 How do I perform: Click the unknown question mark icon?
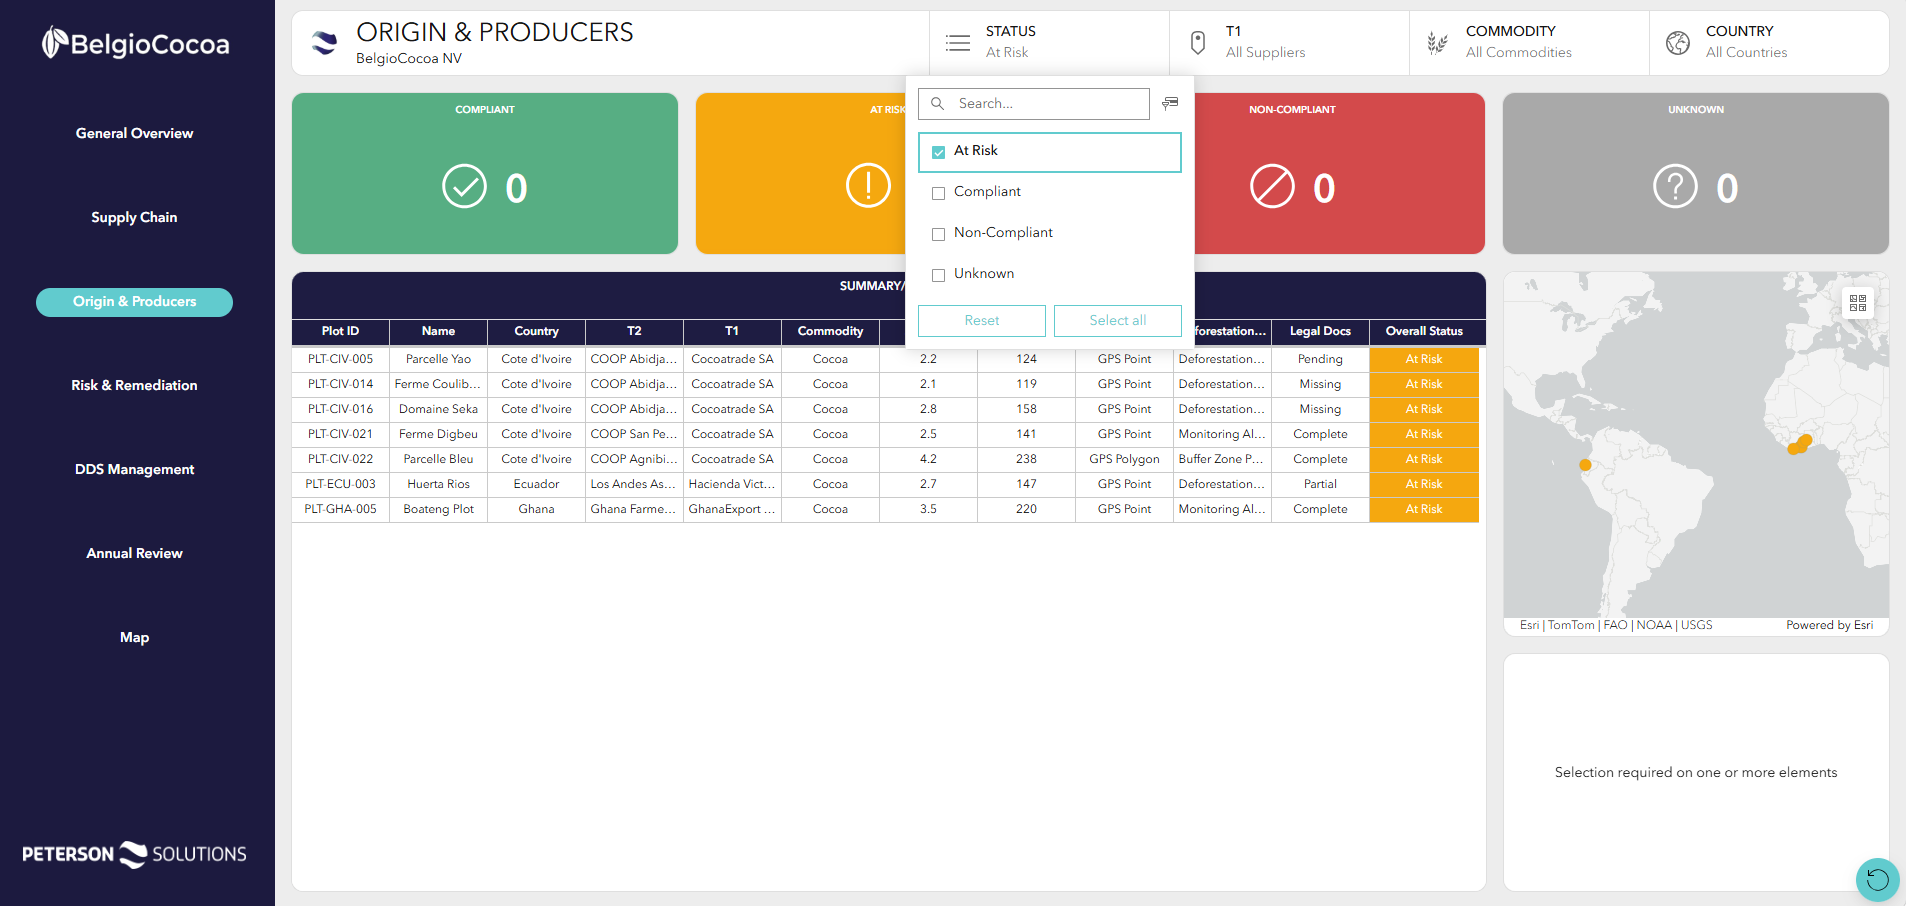[x=1676, y=187]
